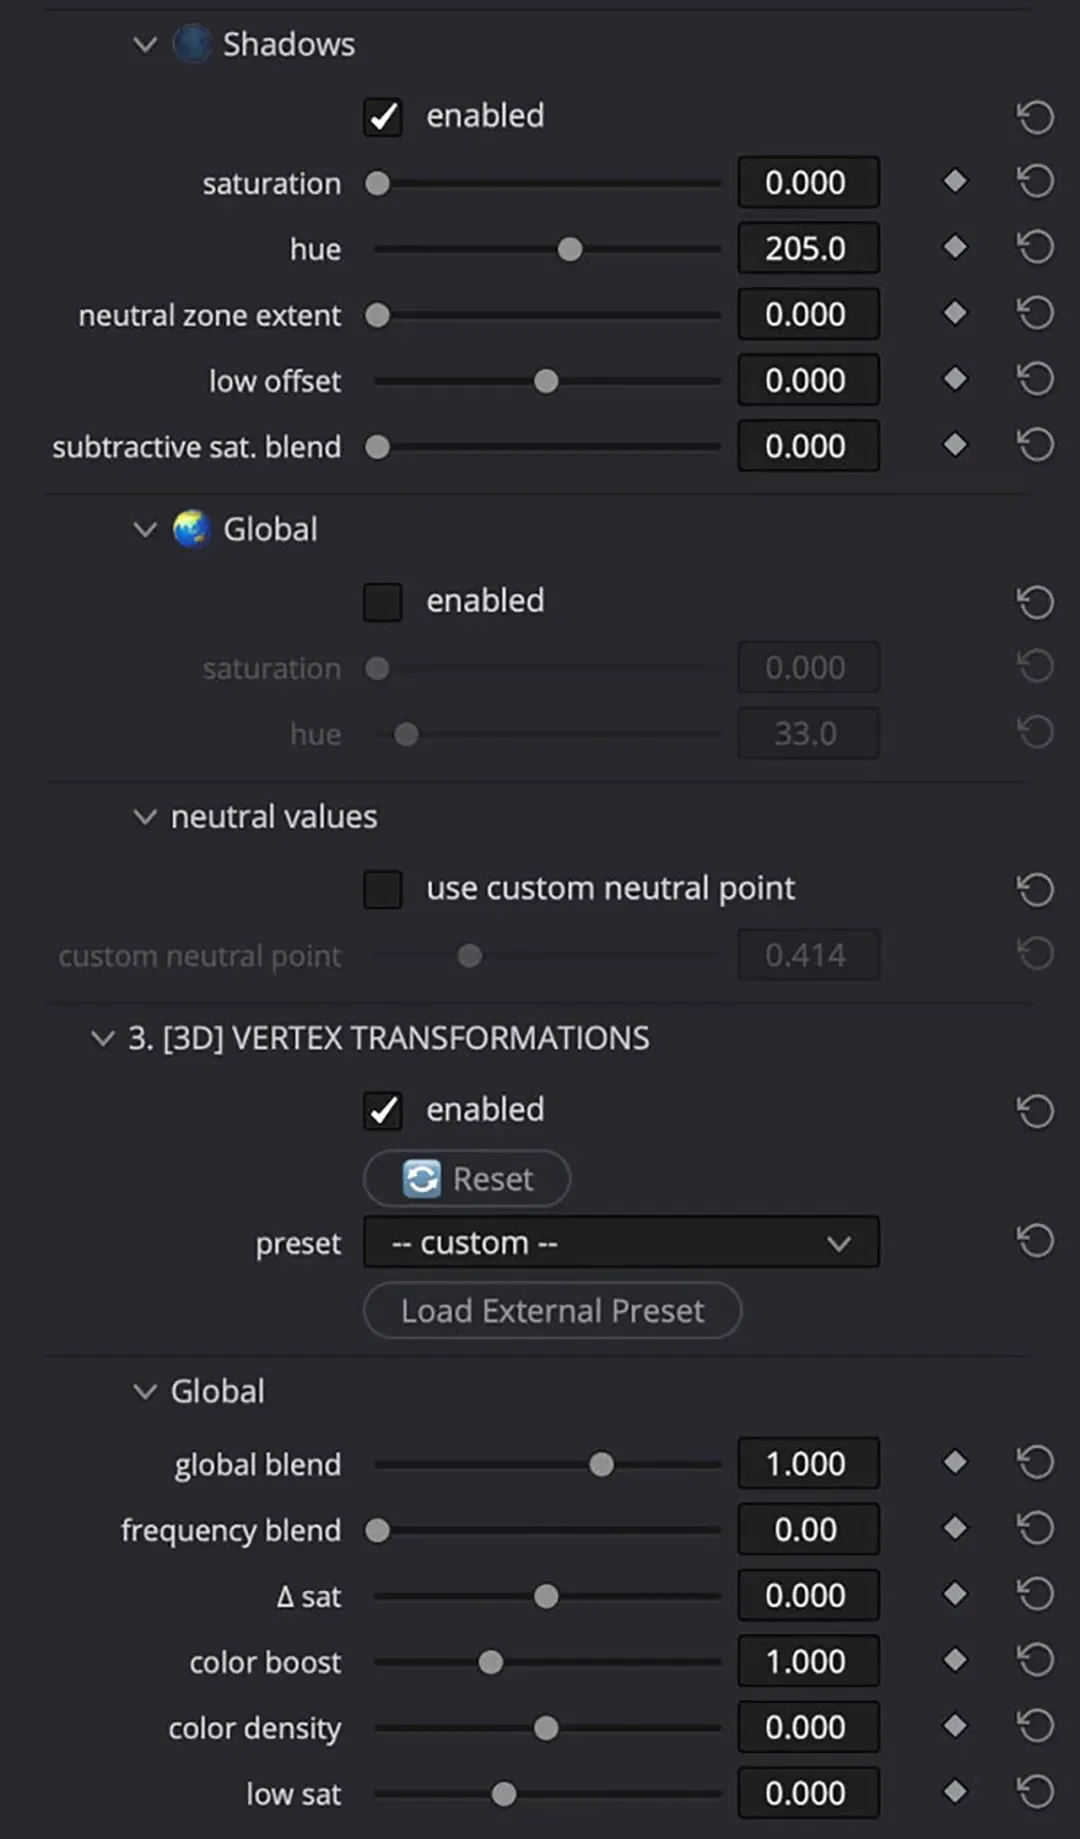Collapse the 3D Vertex Transformations section
Screen dimensions: 1080x1839
[x=102, y=1038]
